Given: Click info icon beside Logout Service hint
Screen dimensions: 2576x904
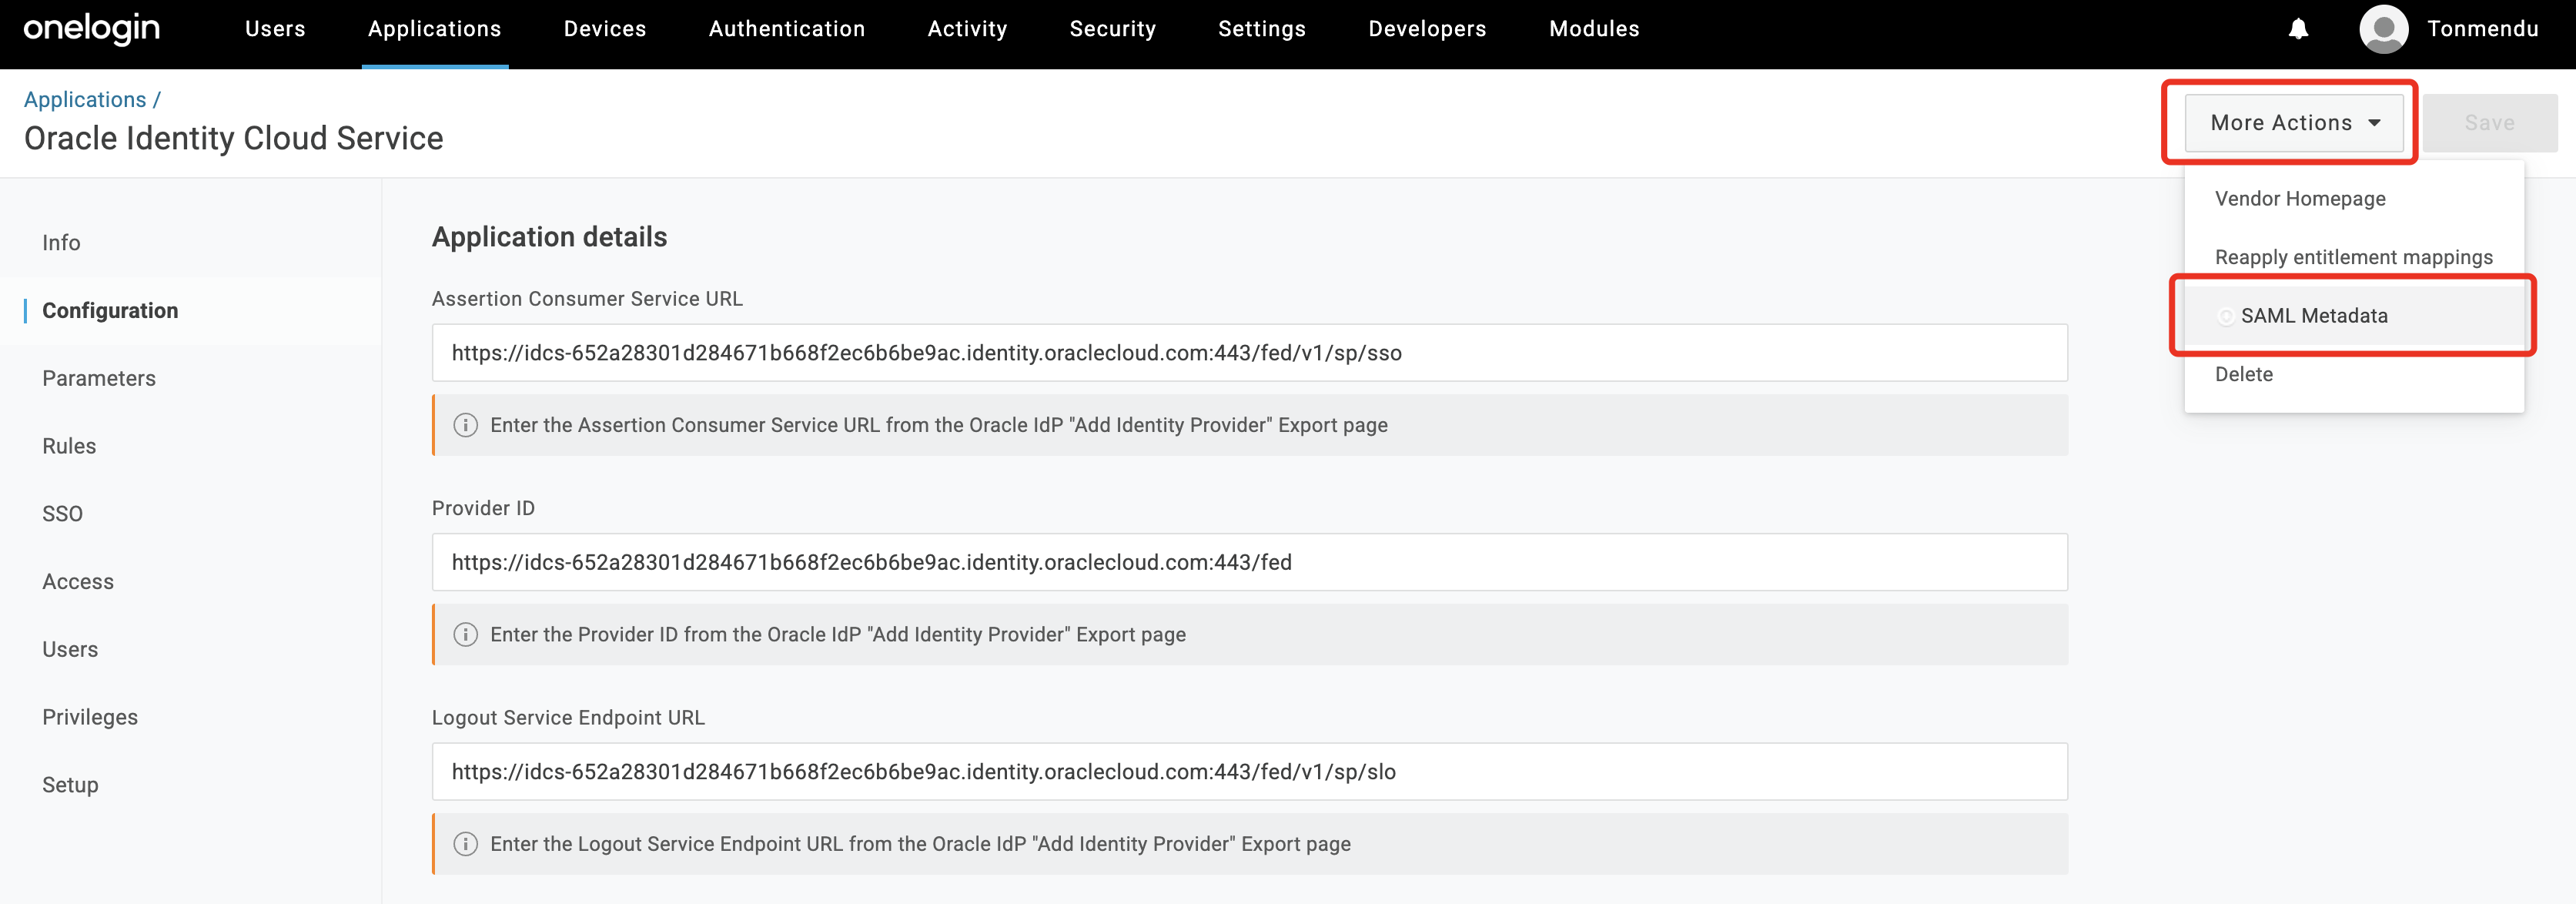Looking at the screenshot, I should [465, 844].
